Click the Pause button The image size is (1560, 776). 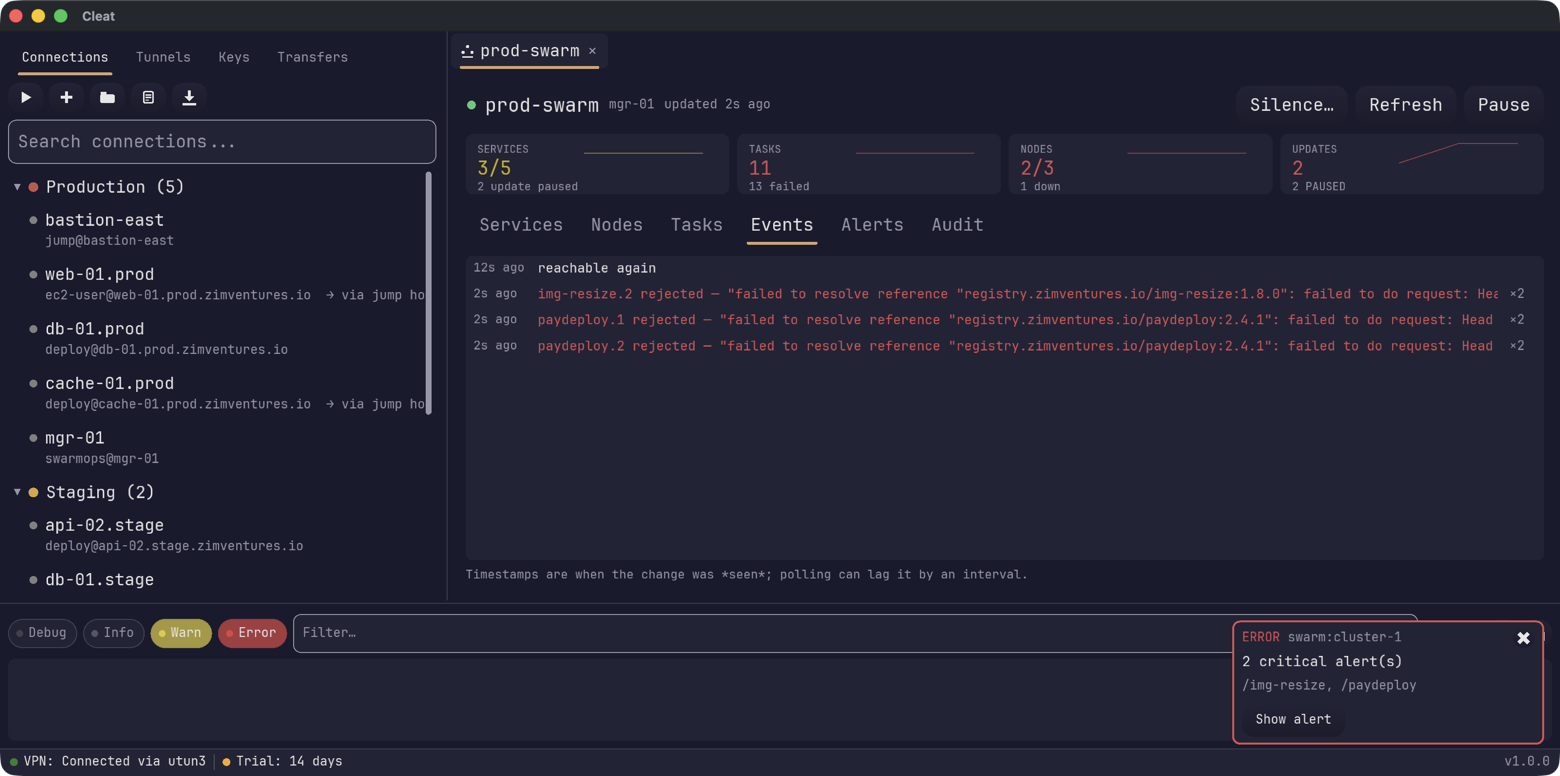(1504, 105)
